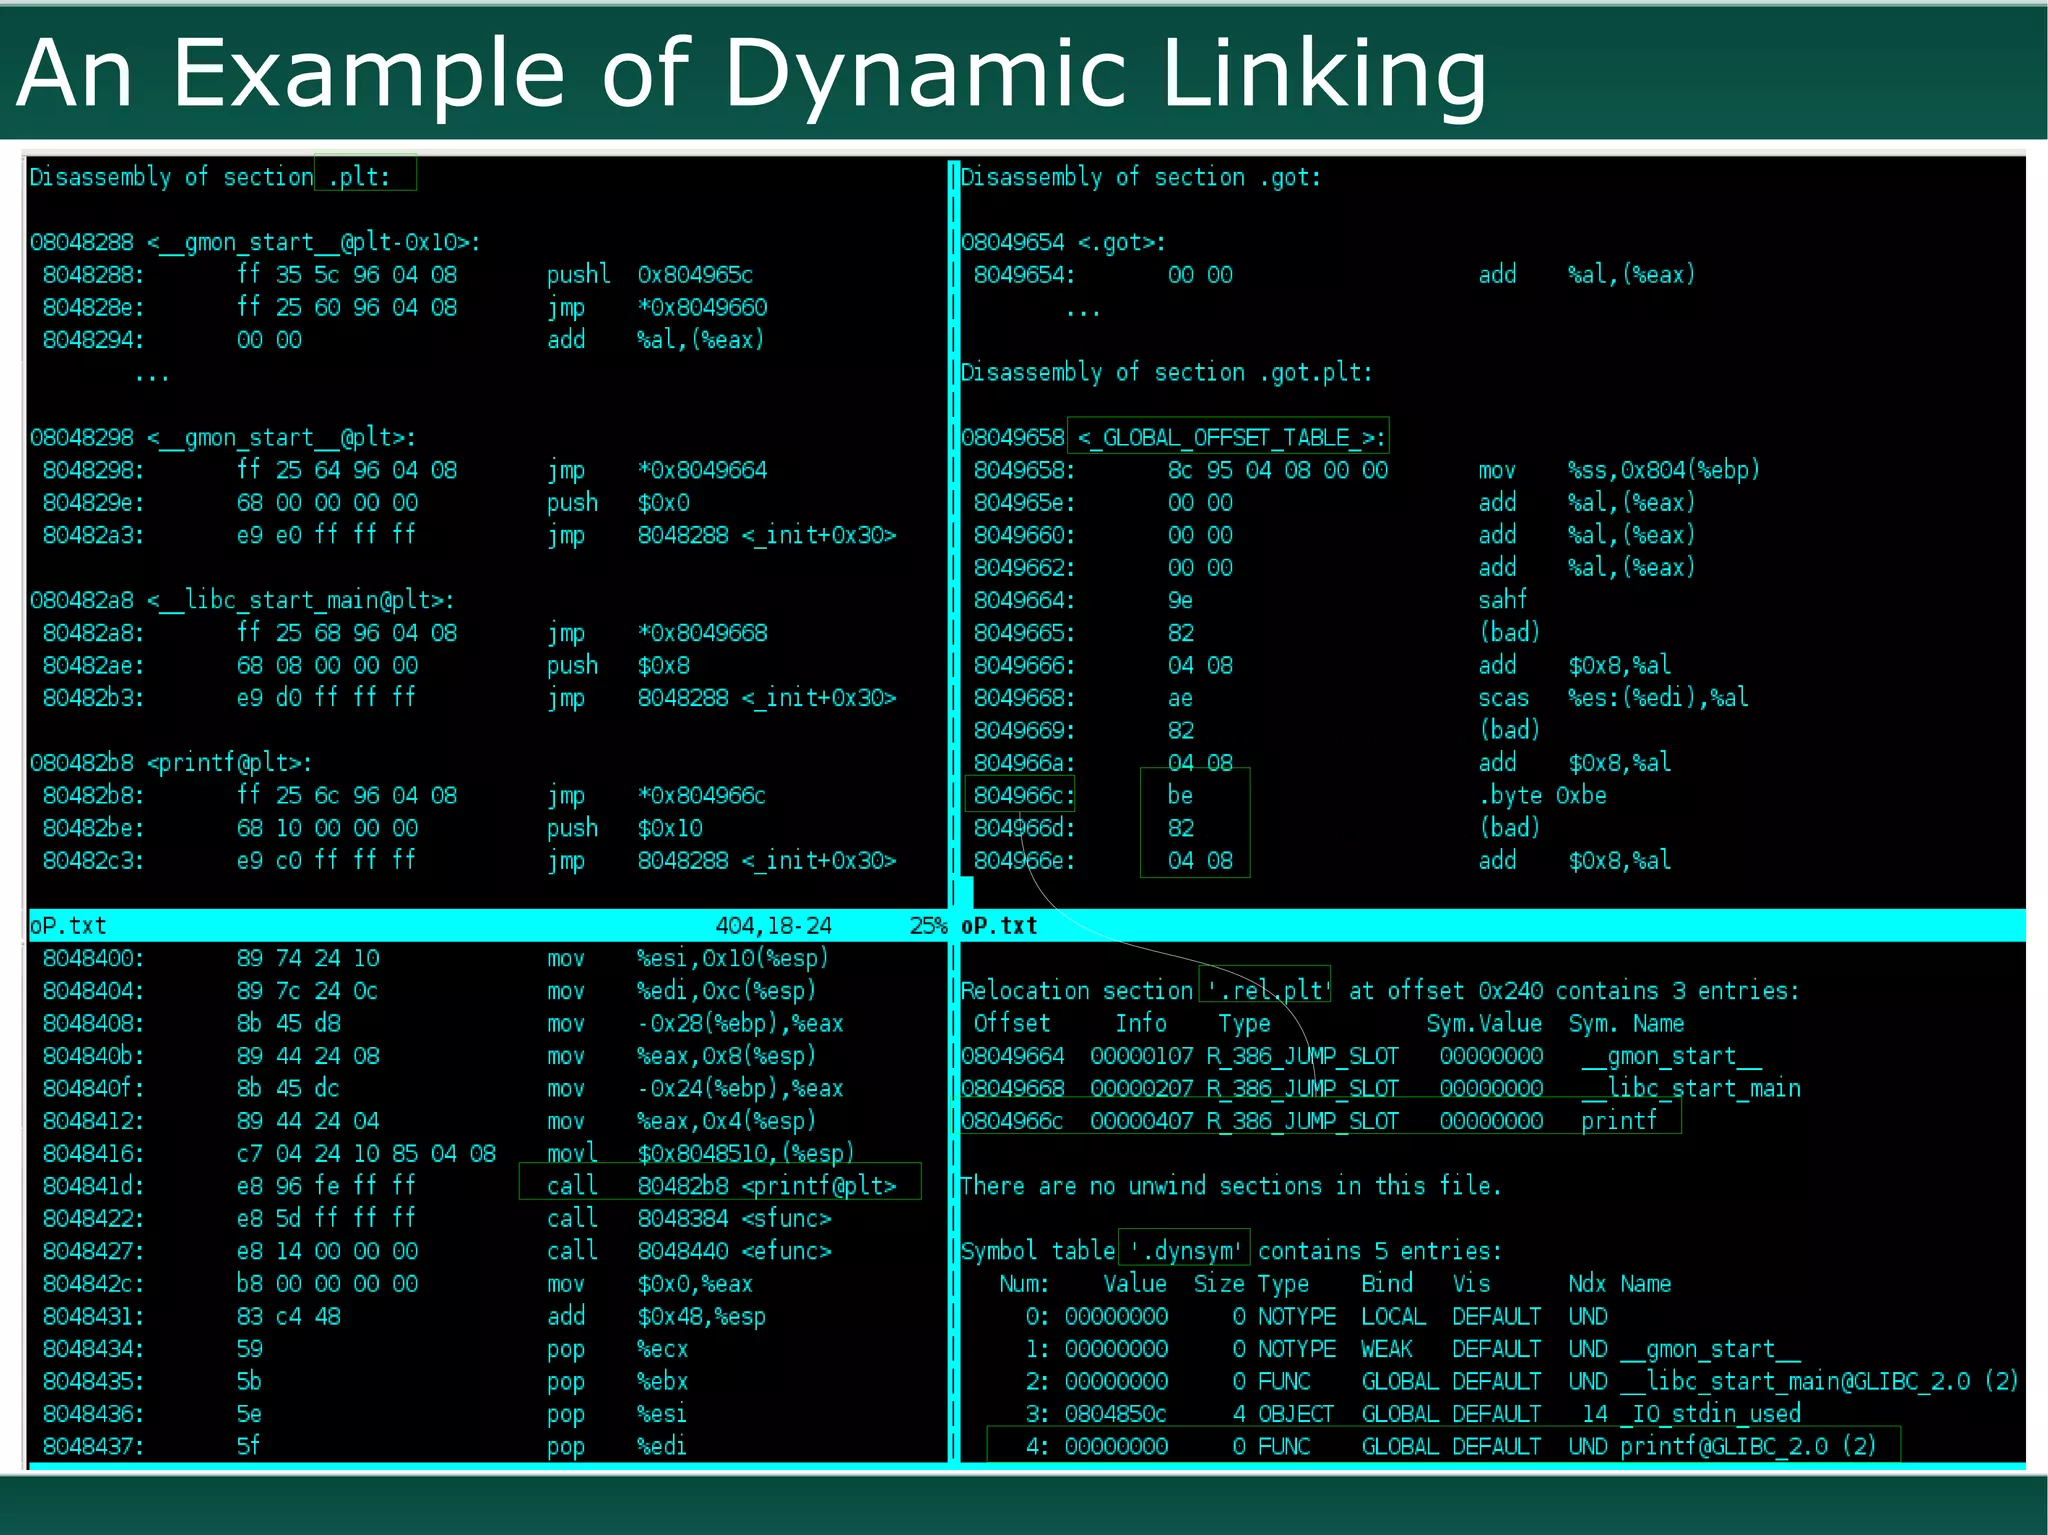2048x1535 pixels.
Task: Click the '__gmon_start__' name in dynsym row 1
Action: click(1710, 1348)
